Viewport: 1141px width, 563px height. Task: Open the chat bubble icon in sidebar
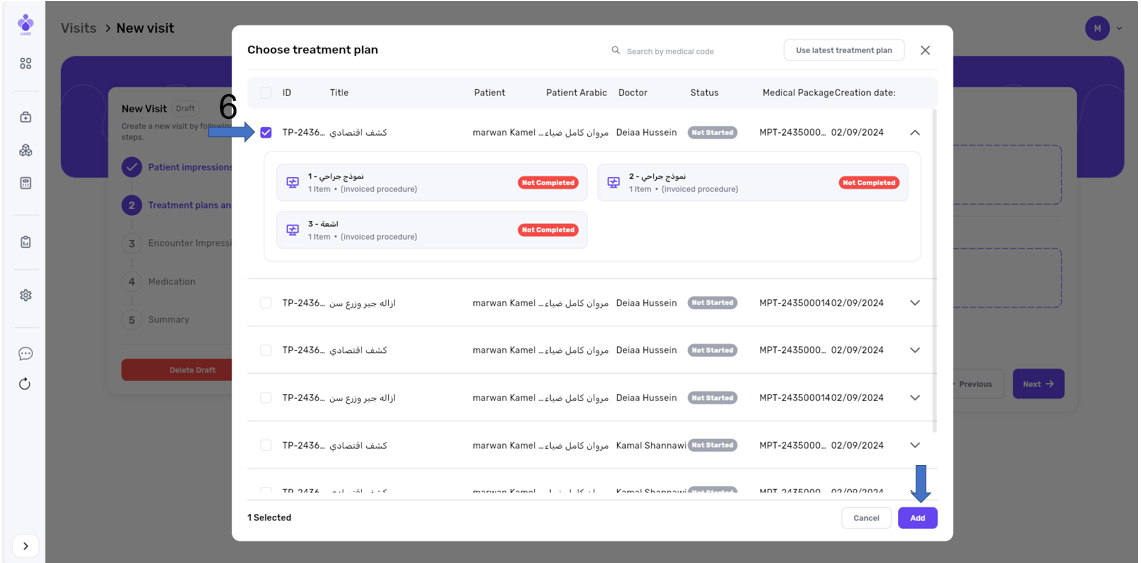[25, 353]
